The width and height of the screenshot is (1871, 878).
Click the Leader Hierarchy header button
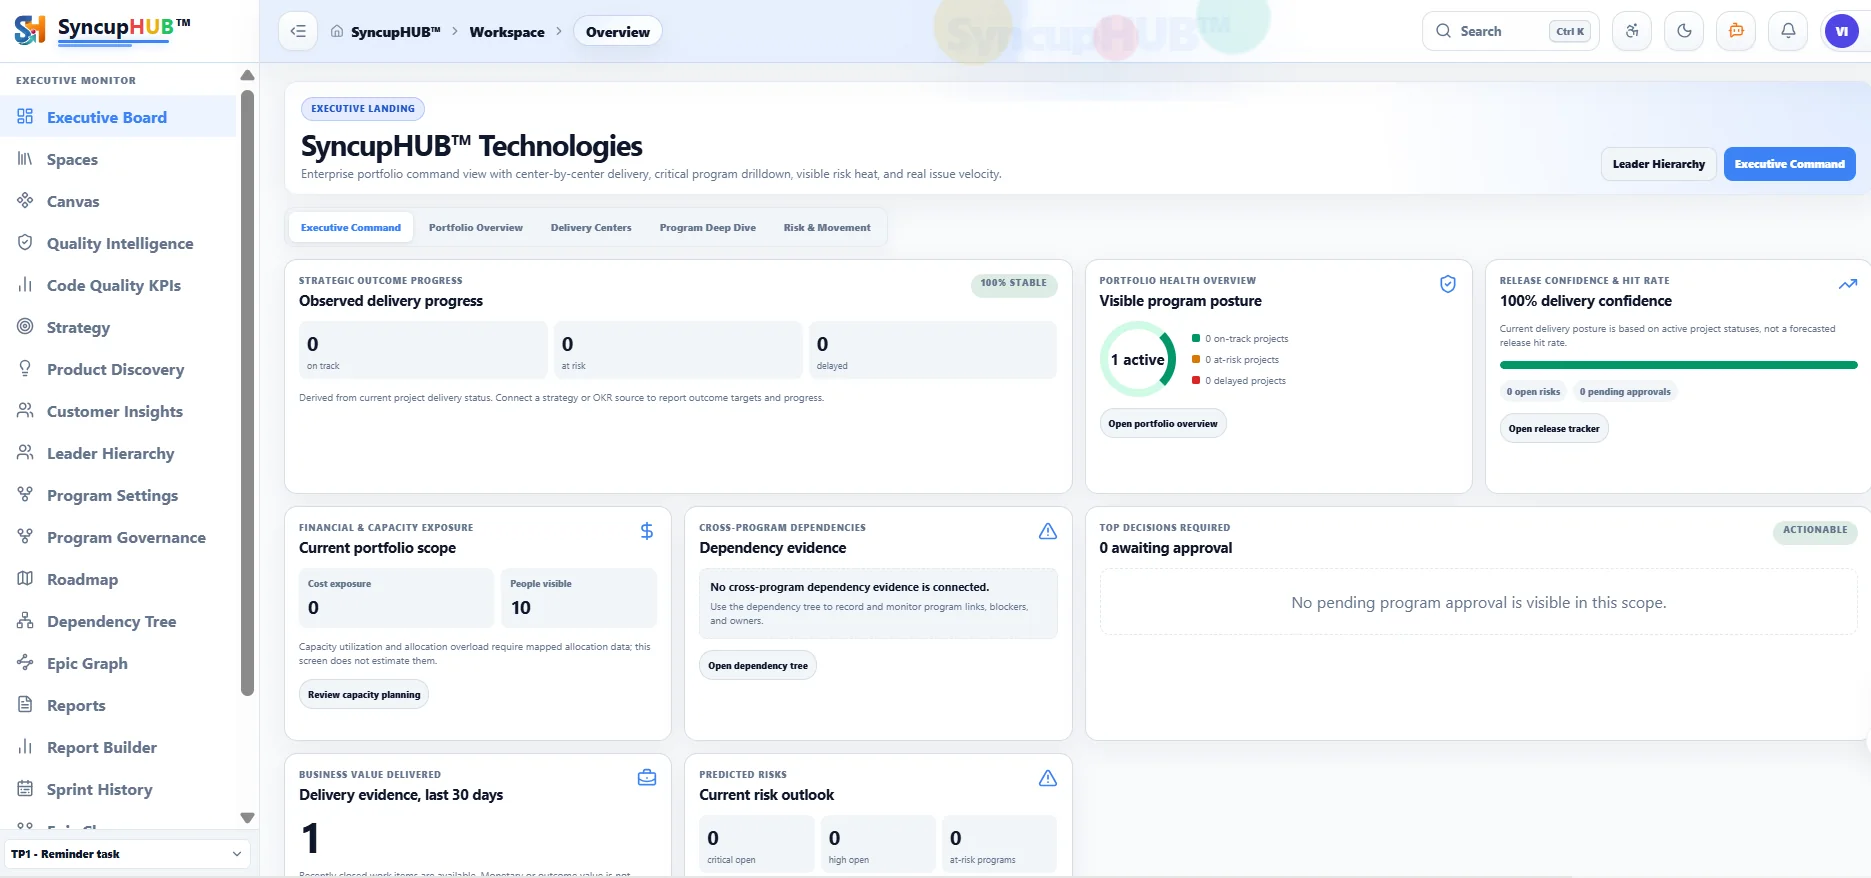point(1658,164)
